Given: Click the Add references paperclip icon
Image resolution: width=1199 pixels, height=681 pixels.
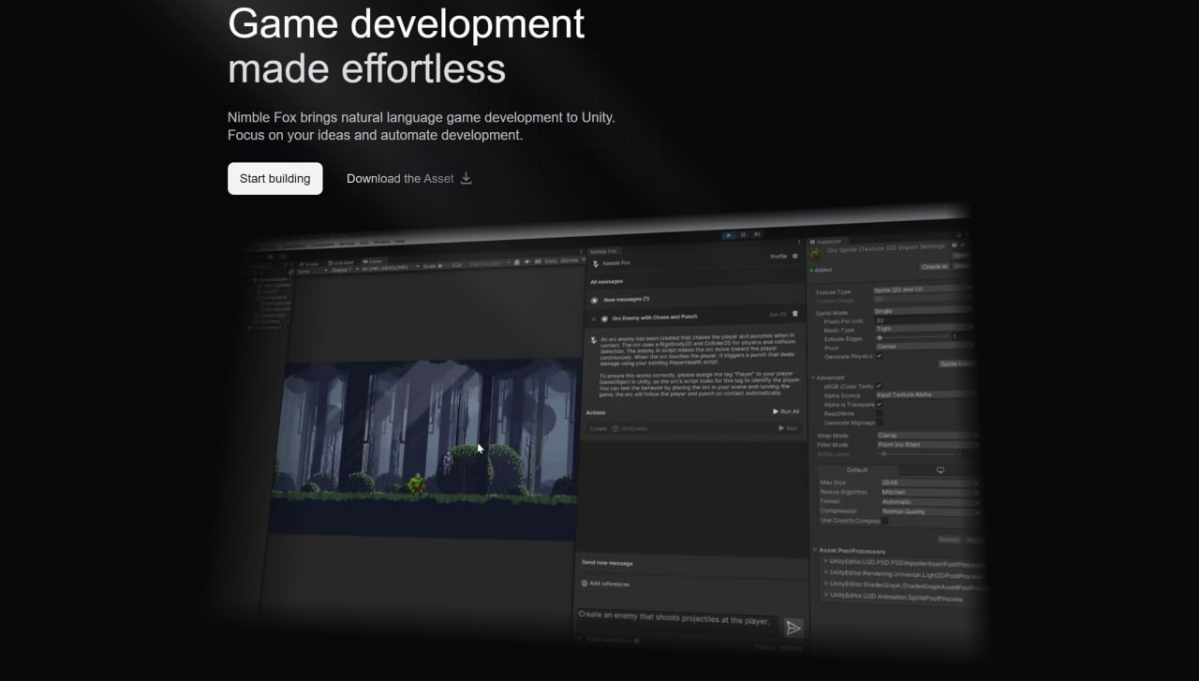Looking at the screenshot, I should point(584,583).
